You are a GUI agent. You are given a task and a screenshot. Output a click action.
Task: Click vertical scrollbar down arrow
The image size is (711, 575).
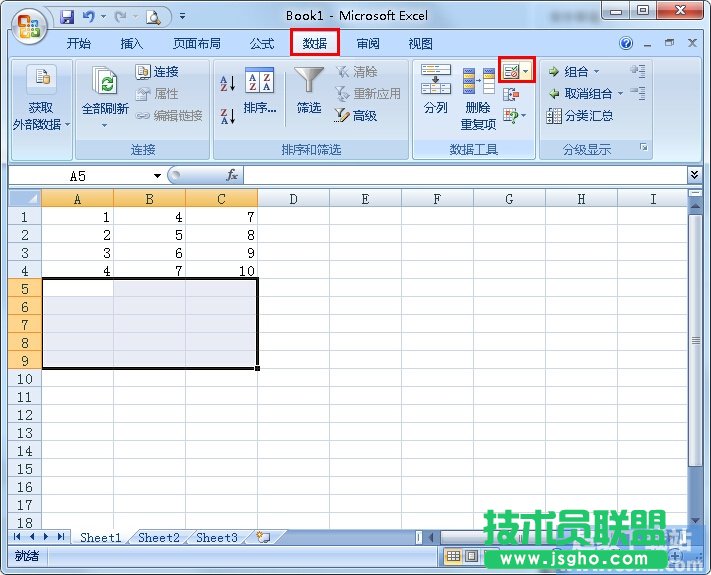[695, 521]
